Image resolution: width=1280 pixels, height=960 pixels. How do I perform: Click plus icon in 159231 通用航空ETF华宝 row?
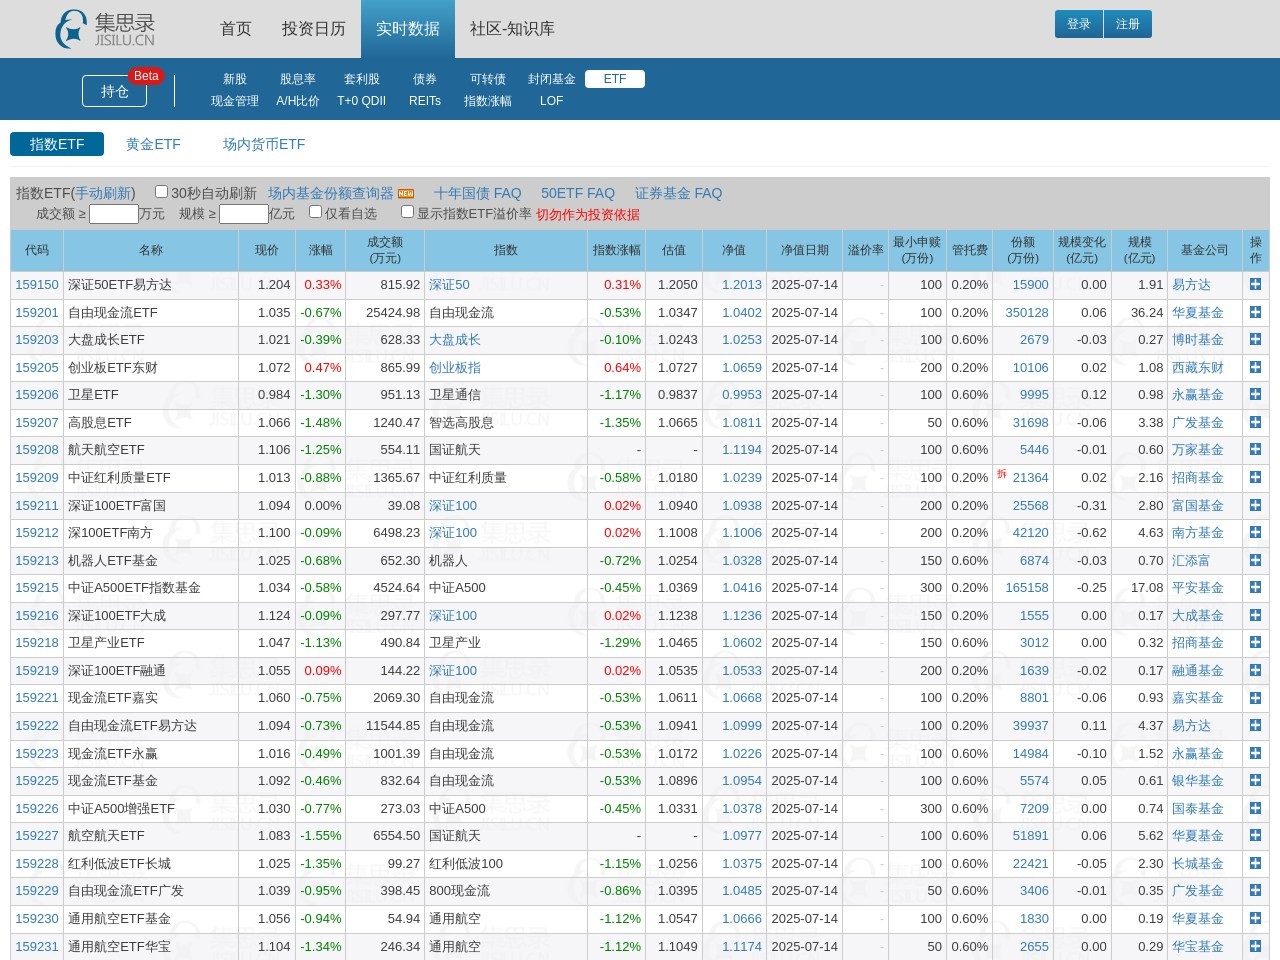click(x=1255, y=946)
